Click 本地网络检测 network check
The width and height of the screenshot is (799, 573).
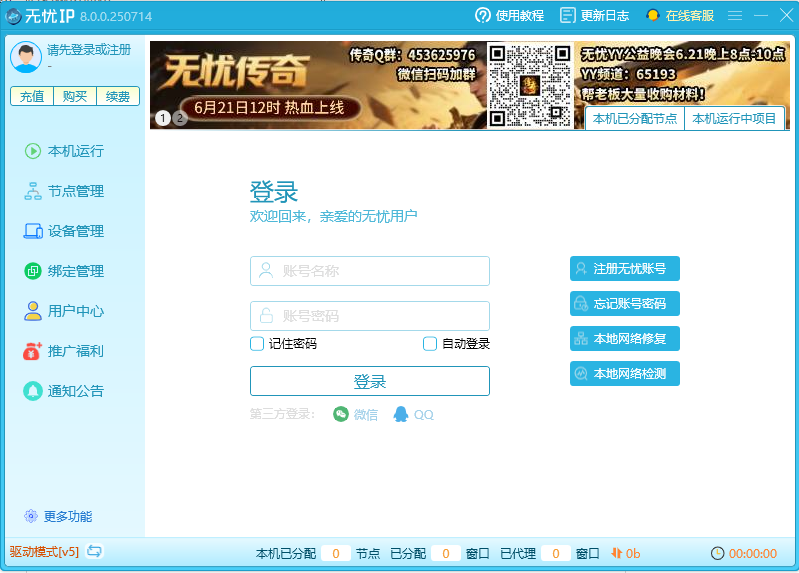coord(625,374)
